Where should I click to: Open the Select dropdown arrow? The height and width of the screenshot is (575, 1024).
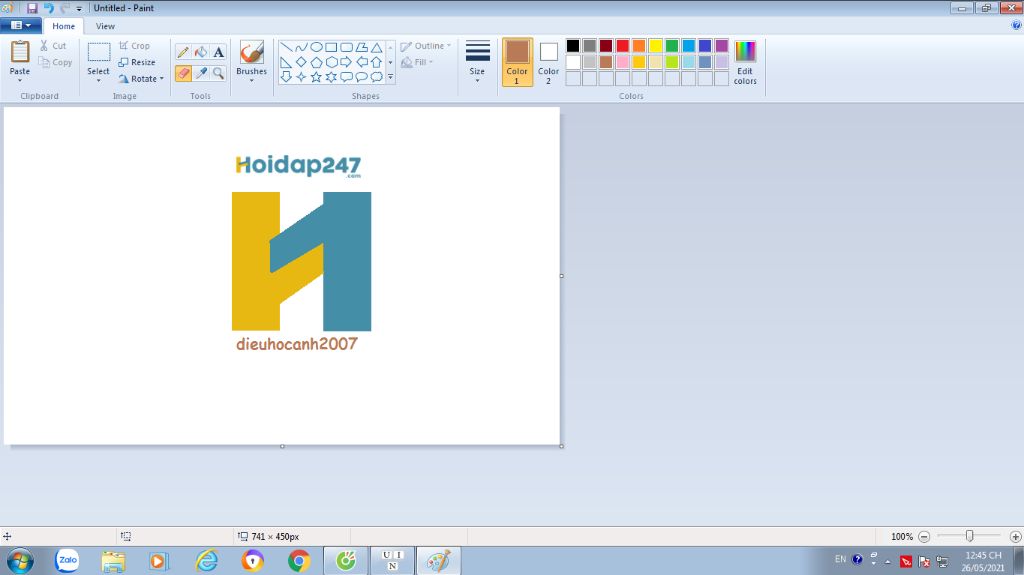99,80
